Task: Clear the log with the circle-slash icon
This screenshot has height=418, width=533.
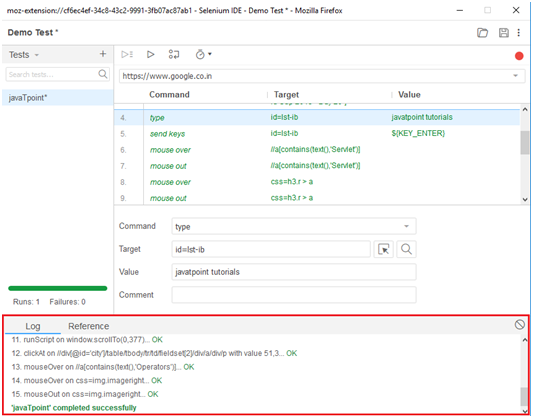Action: (519, 325)
